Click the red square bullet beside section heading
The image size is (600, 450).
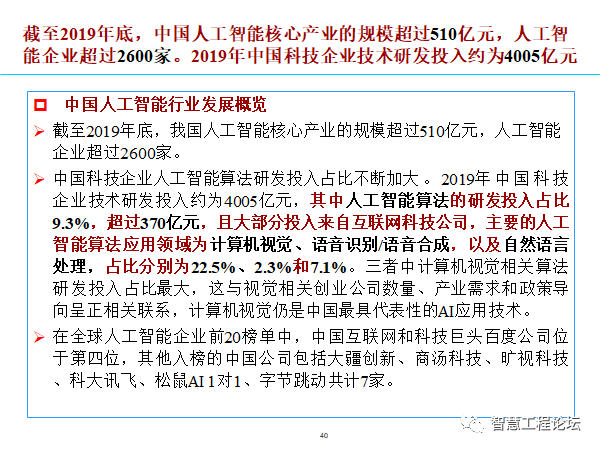click(x=40, y=105)
